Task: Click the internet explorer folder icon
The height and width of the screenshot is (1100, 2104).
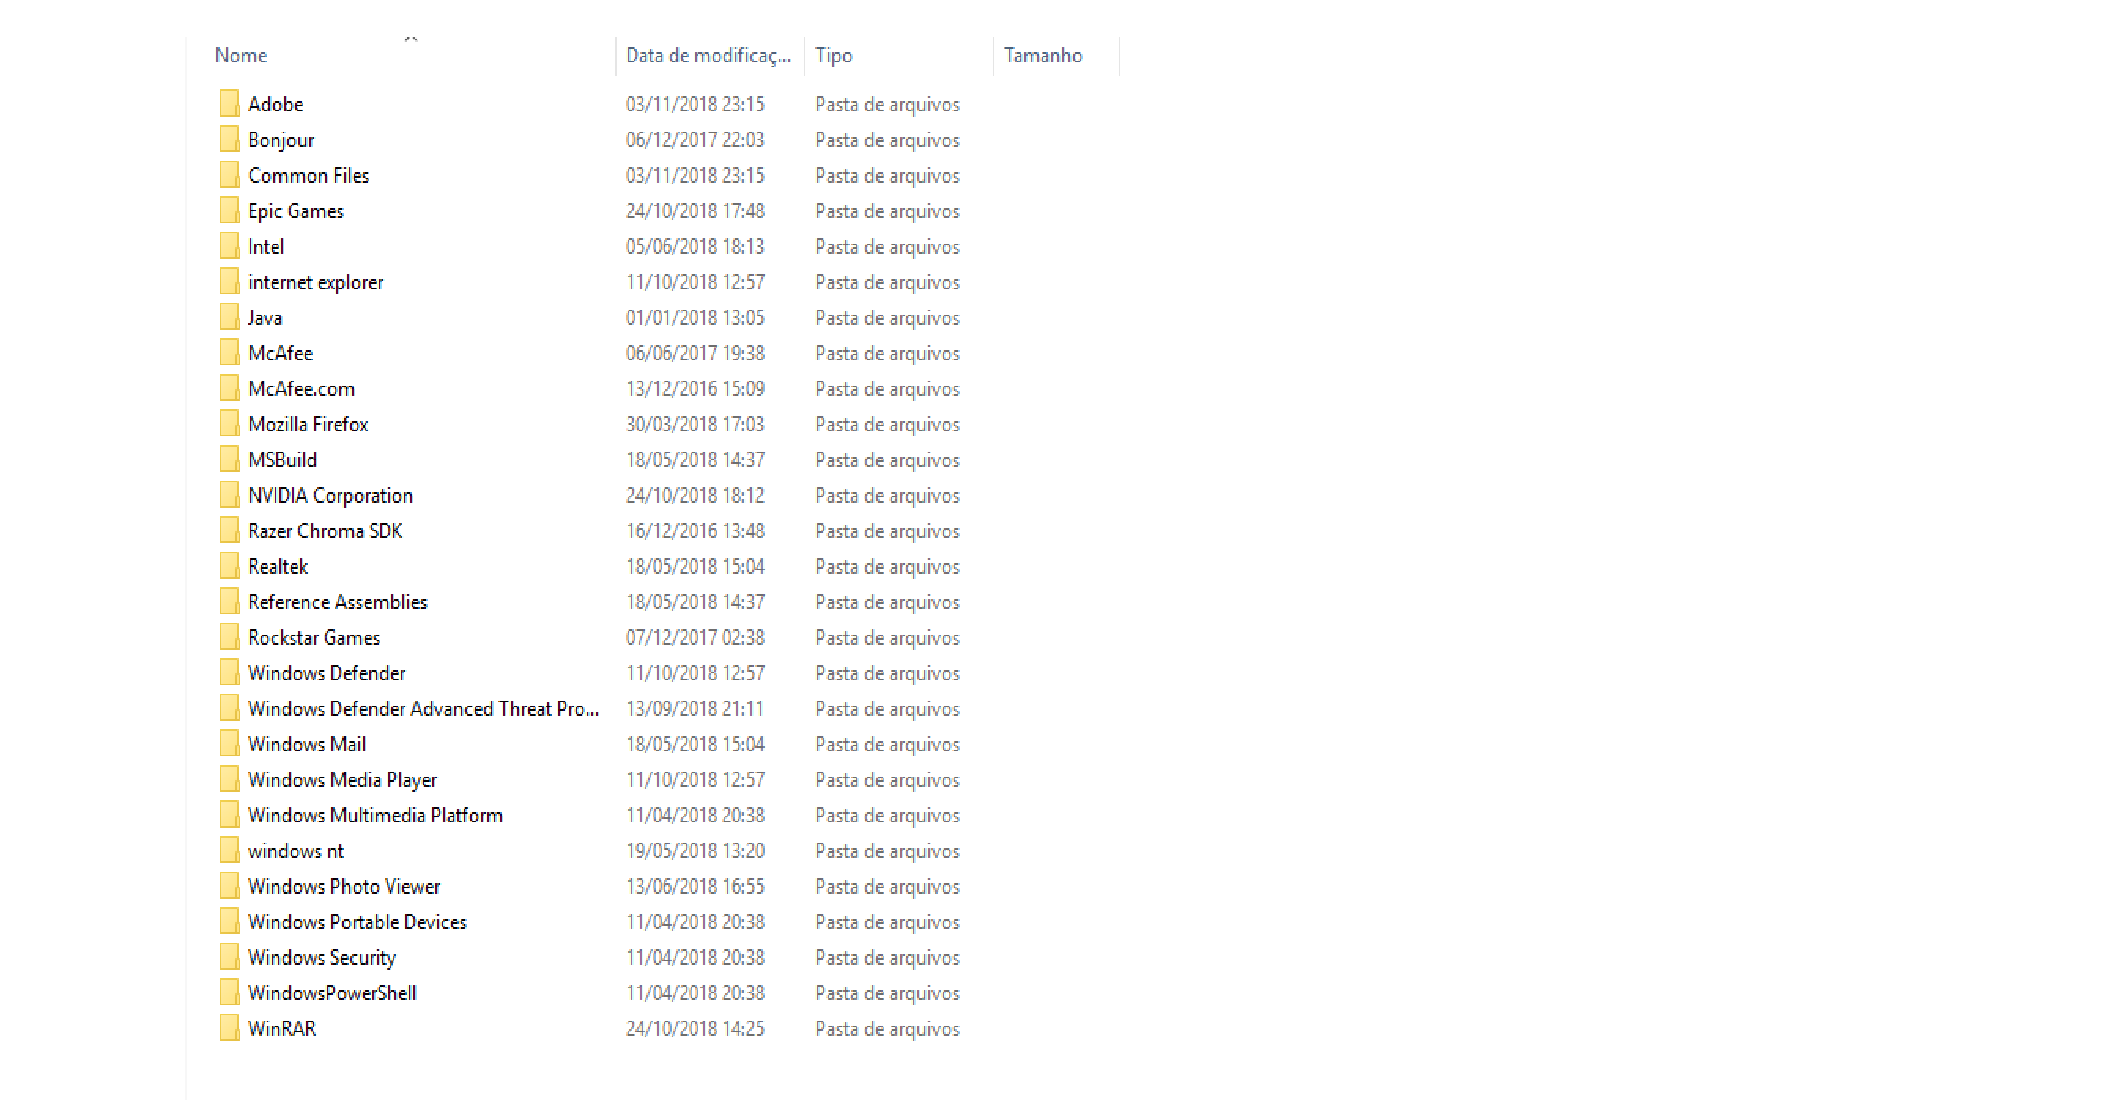Action: point(229,282)
